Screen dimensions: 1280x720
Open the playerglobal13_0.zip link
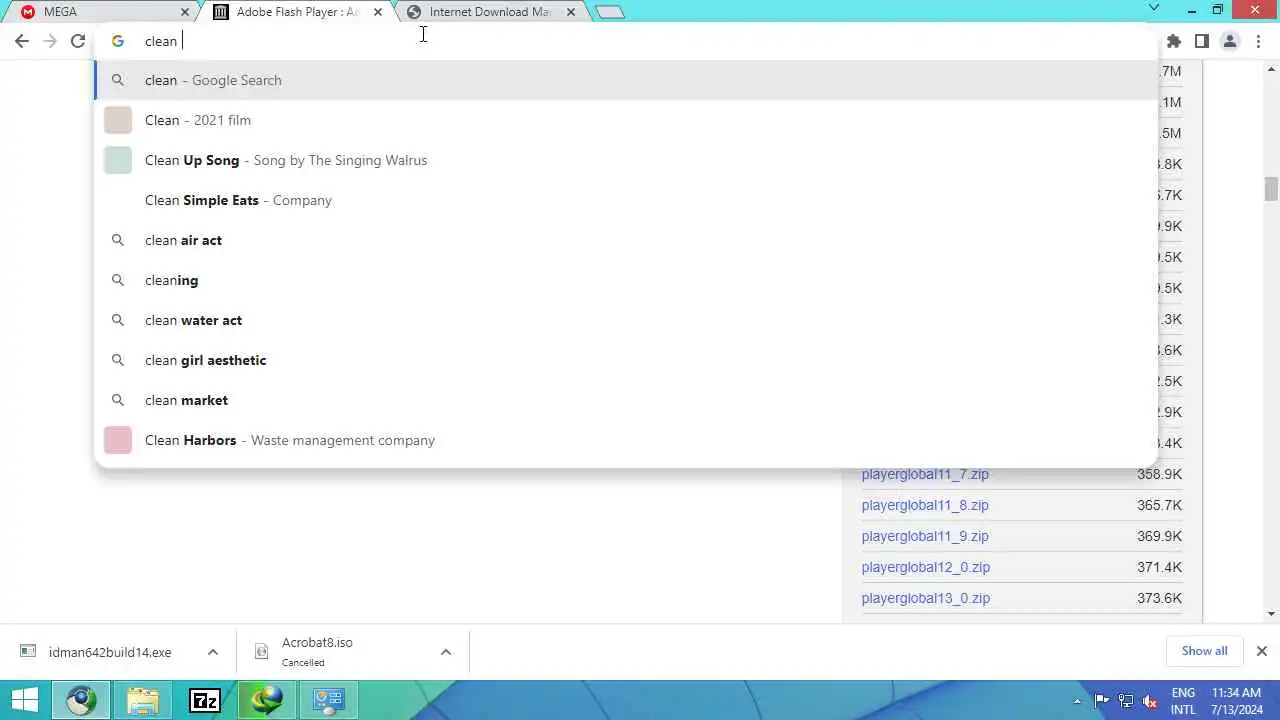(926, 598)
